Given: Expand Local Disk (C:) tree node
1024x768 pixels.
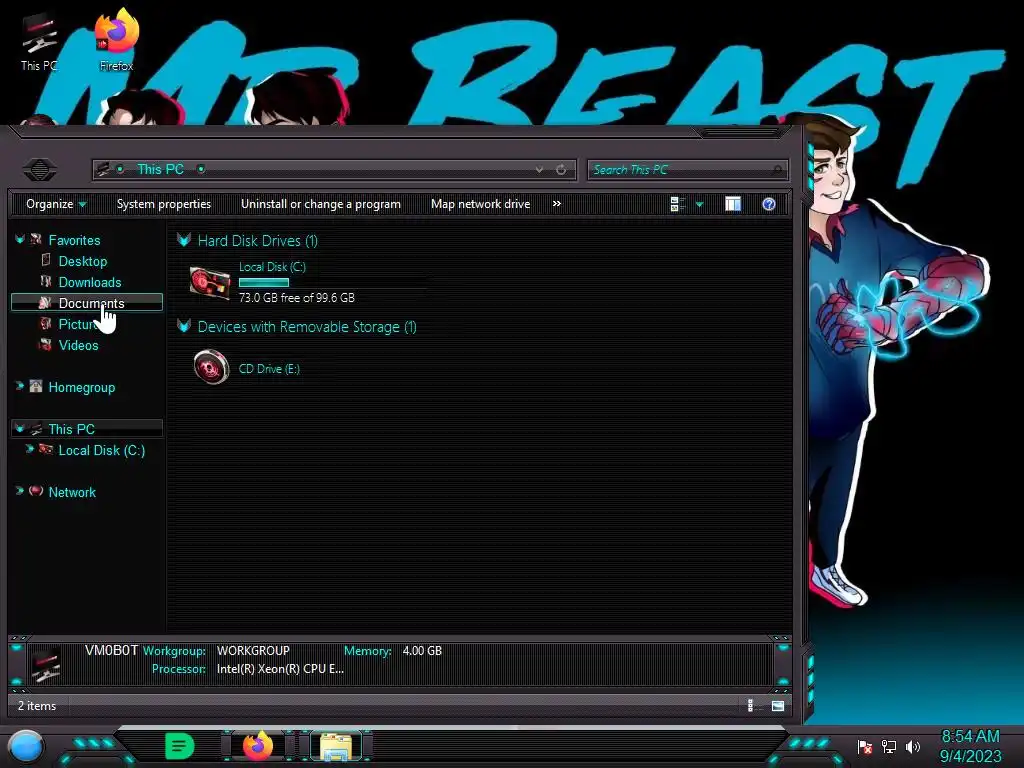Looking at the screenshot, I should click(29, 449).
